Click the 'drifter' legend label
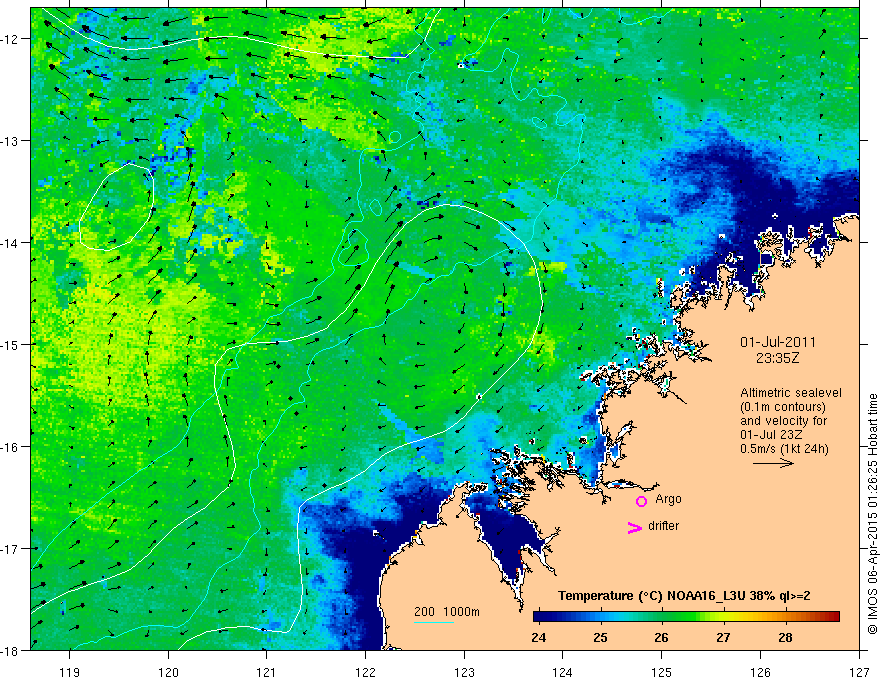Image resolution: width=880 pixels, height=680 pixels. click(663, 526)
